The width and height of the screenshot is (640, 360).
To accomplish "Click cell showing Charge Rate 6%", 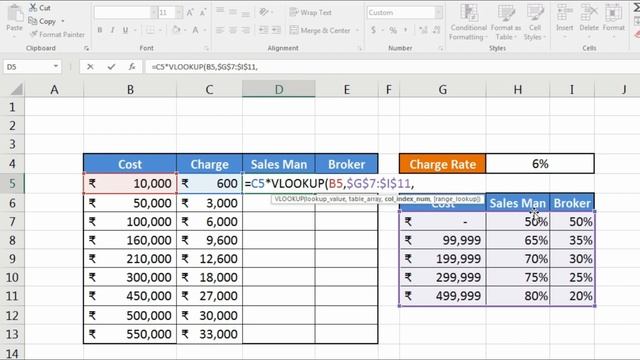I will 540,164.
